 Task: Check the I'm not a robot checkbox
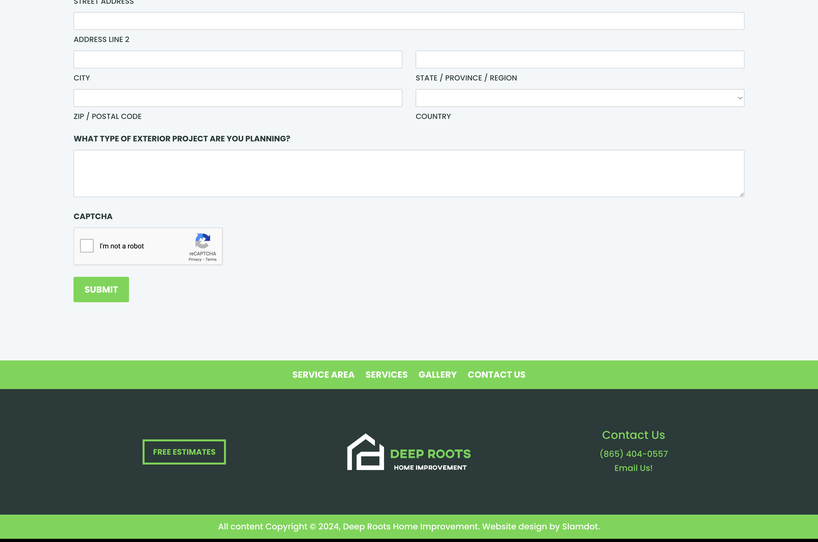tap(87, 246)
